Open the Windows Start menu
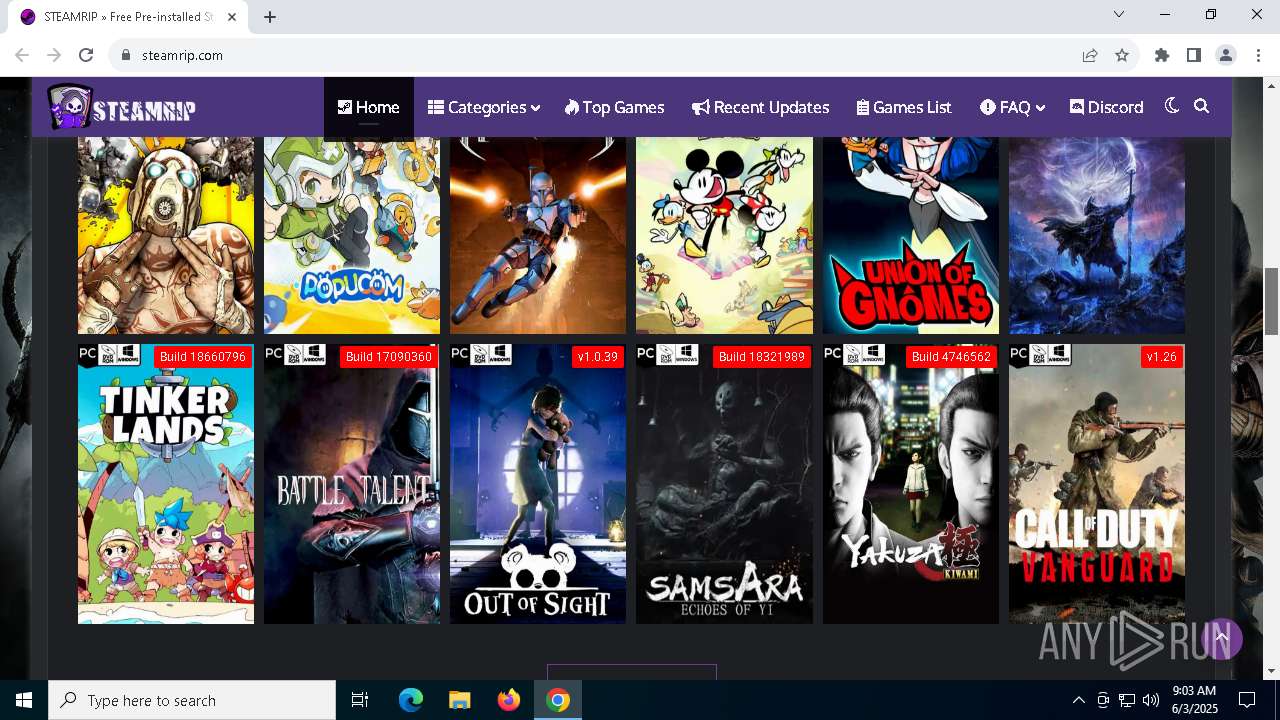1280x720 pixels. (24, 700)
